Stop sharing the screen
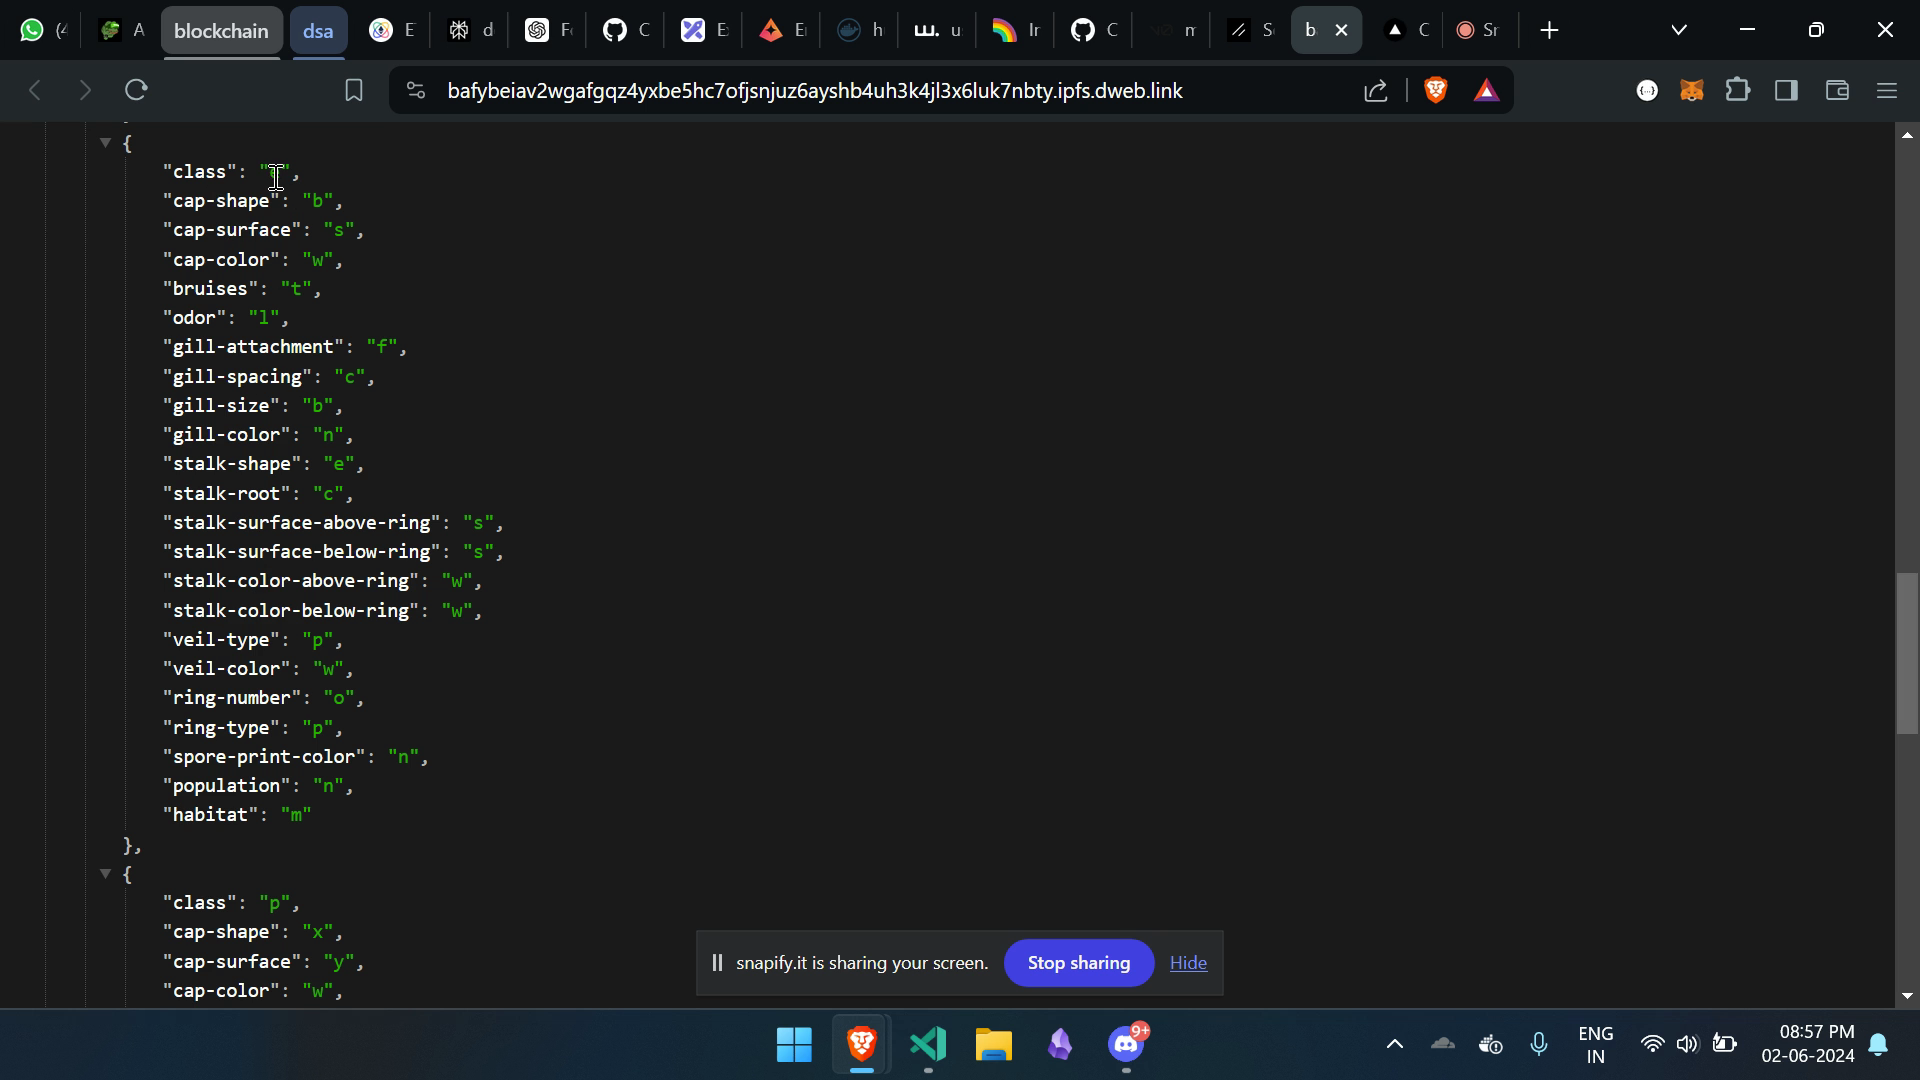 coord(1079,963)
